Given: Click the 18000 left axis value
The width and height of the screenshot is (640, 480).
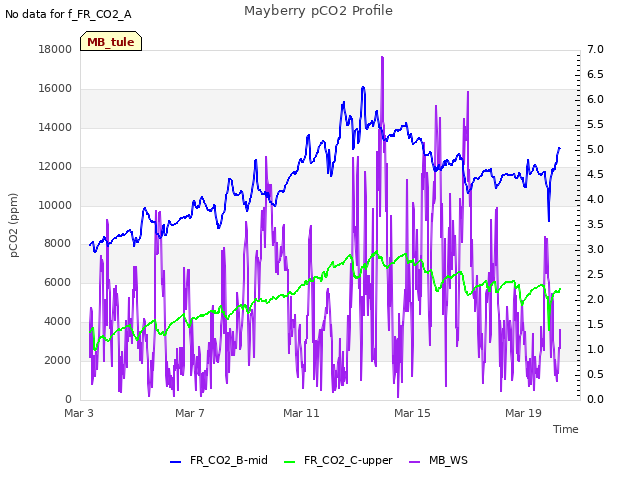Looking at the screenshot, I should point(55,49).
